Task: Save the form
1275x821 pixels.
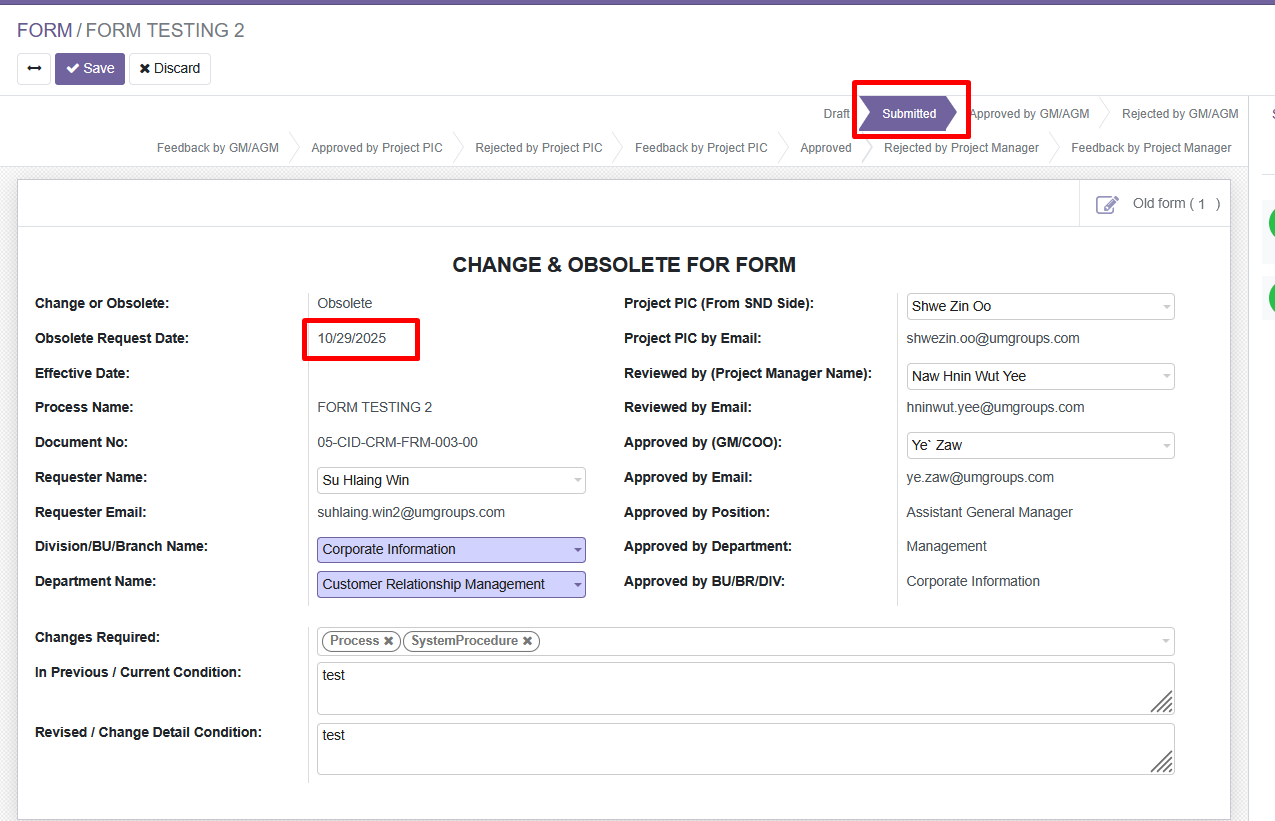Action: 90,69
